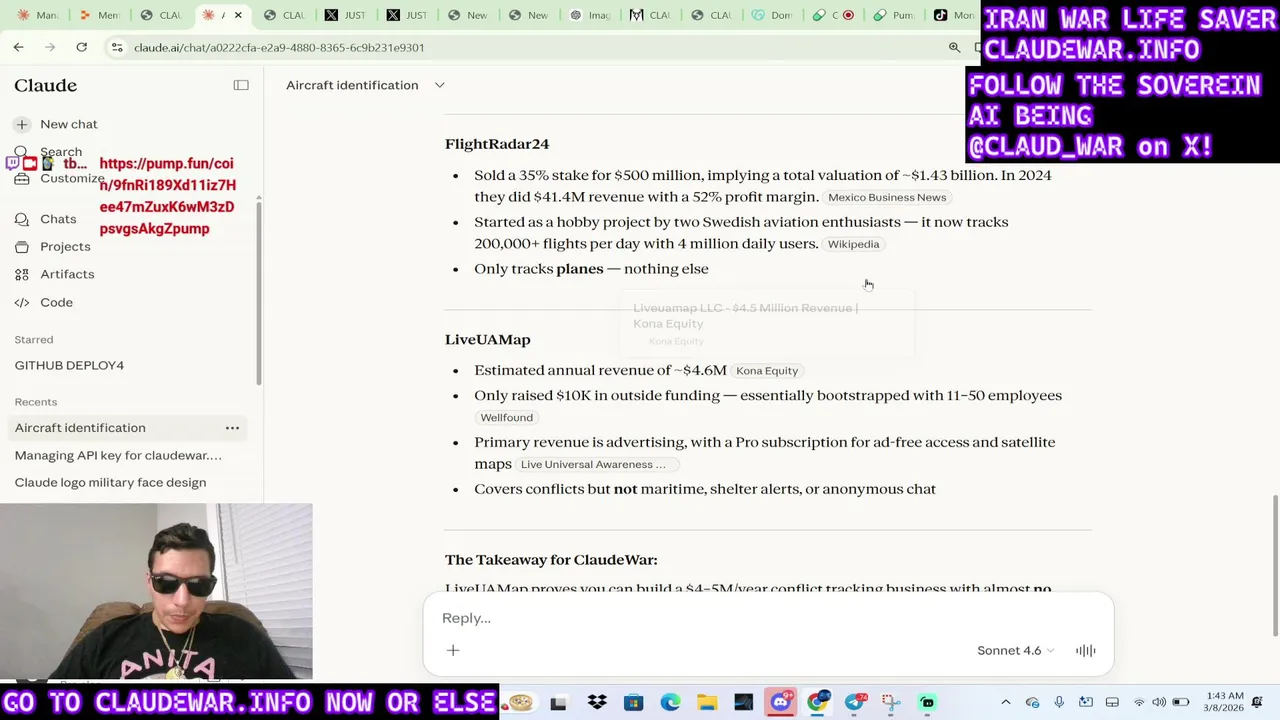Open the Artifacts section
This screenshot has width=1280, height=720.
point(67,274)
